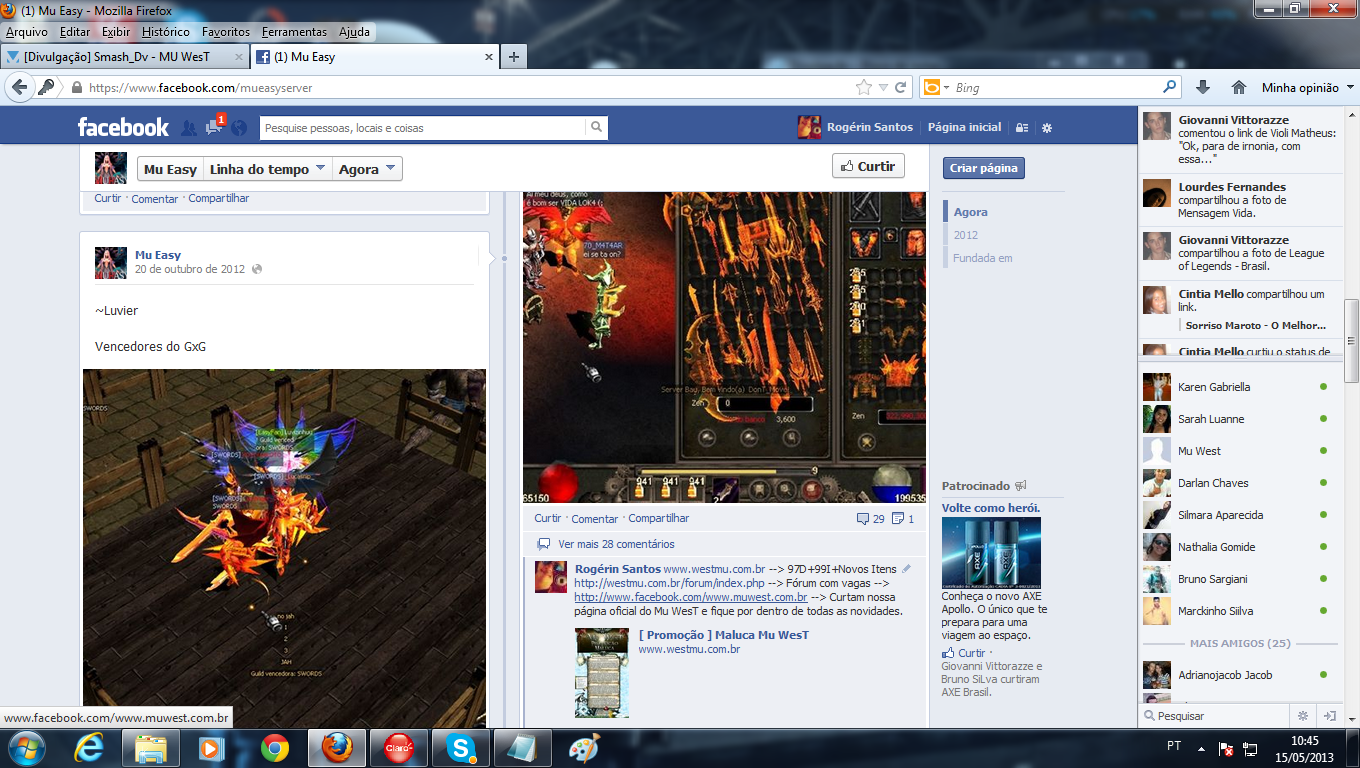
Task: Expand MAIS AMIGOS (25) section
Action: pyautogui.click(x=1239, y=643)
